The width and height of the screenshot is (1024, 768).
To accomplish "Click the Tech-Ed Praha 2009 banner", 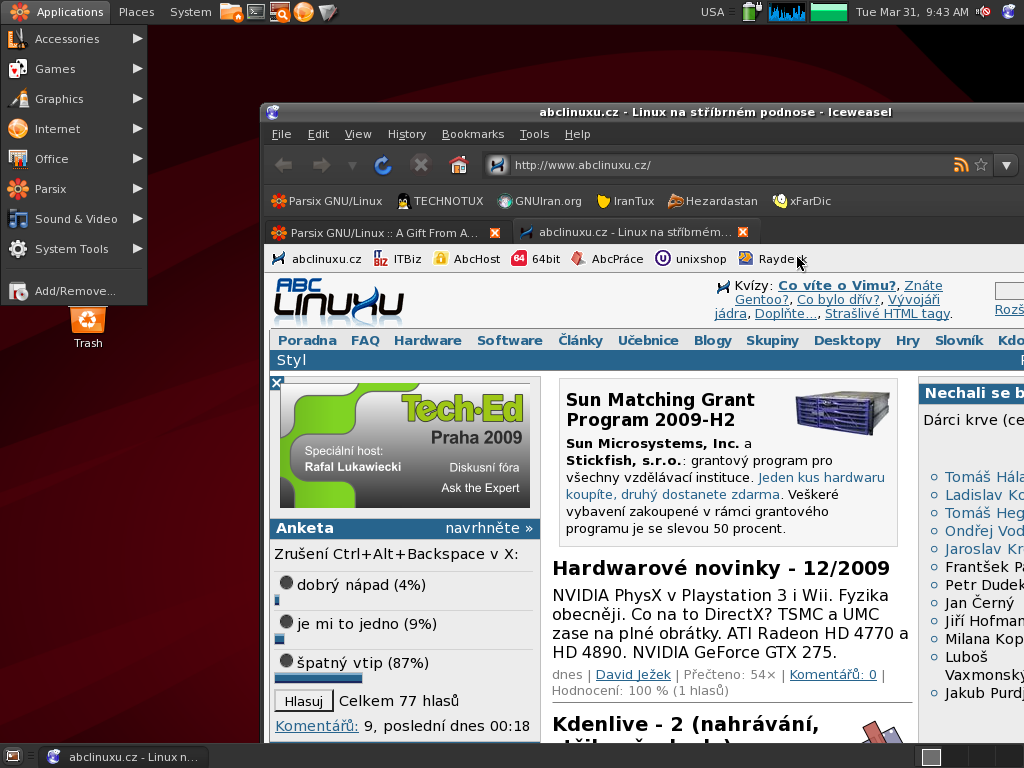I will click(x=405, y=445).
